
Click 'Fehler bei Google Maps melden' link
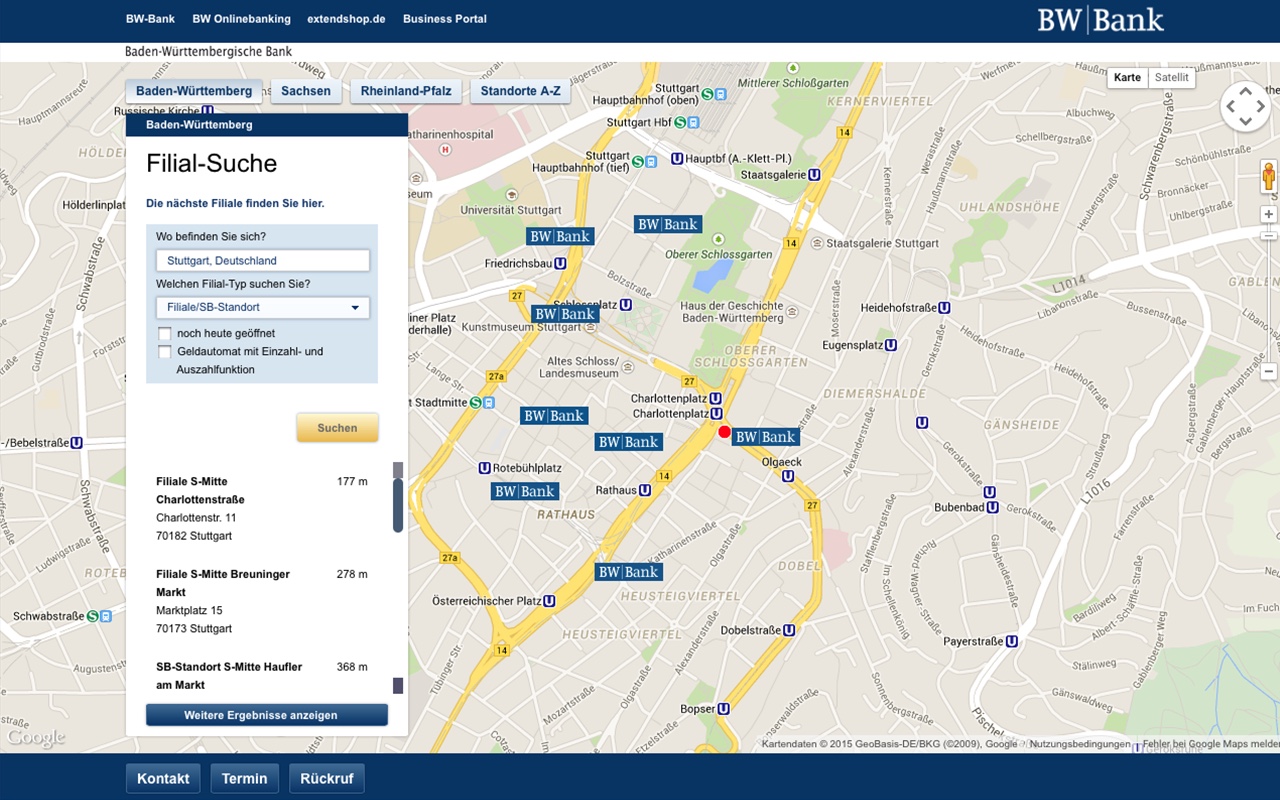pyautogui.click(x=1211, y=744)
